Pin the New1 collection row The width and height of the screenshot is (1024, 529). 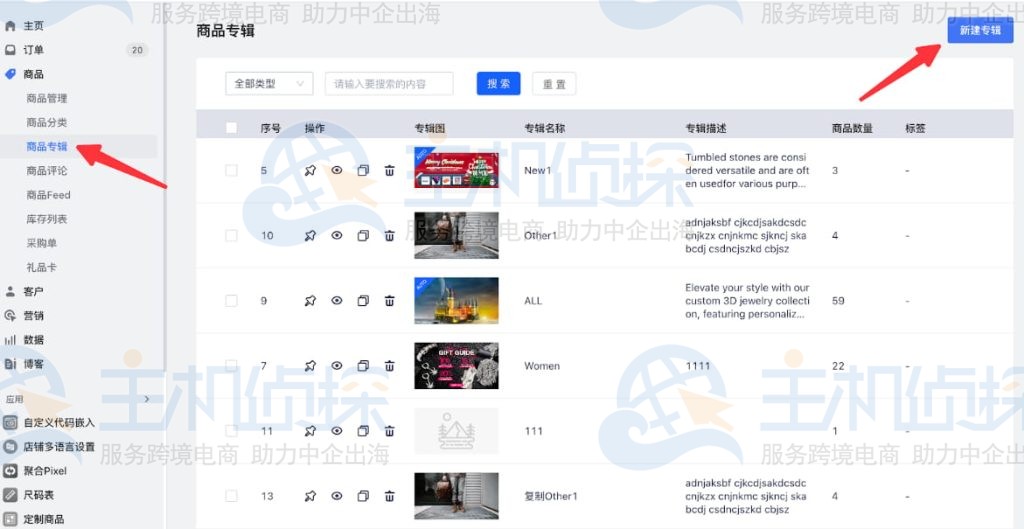310,170
